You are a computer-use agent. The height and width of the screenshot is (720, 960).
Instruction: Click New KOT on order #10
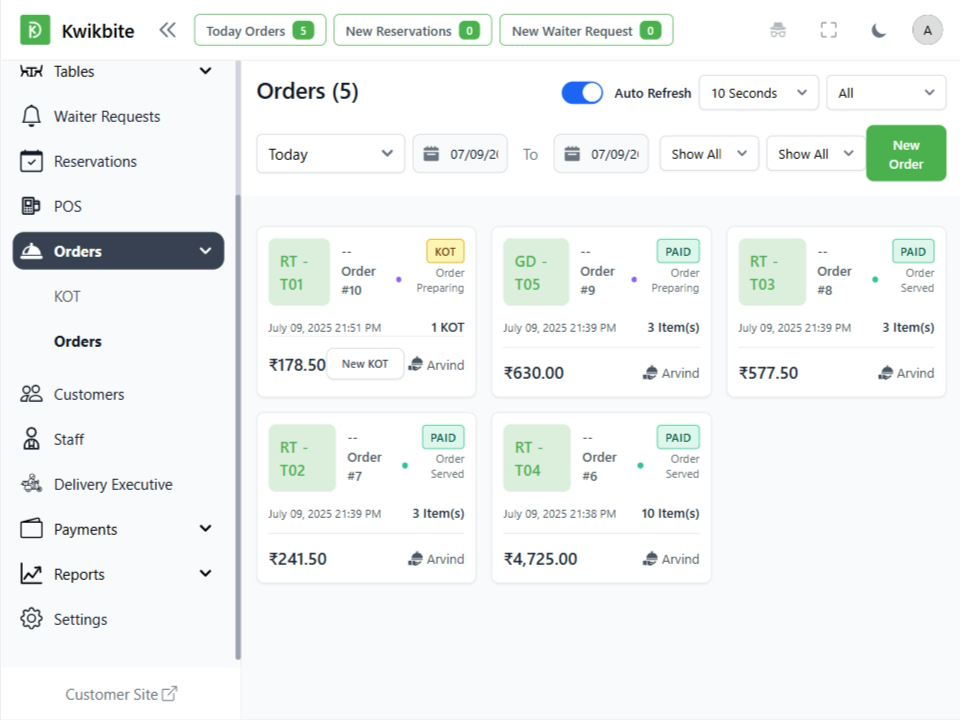click(365, 364)
